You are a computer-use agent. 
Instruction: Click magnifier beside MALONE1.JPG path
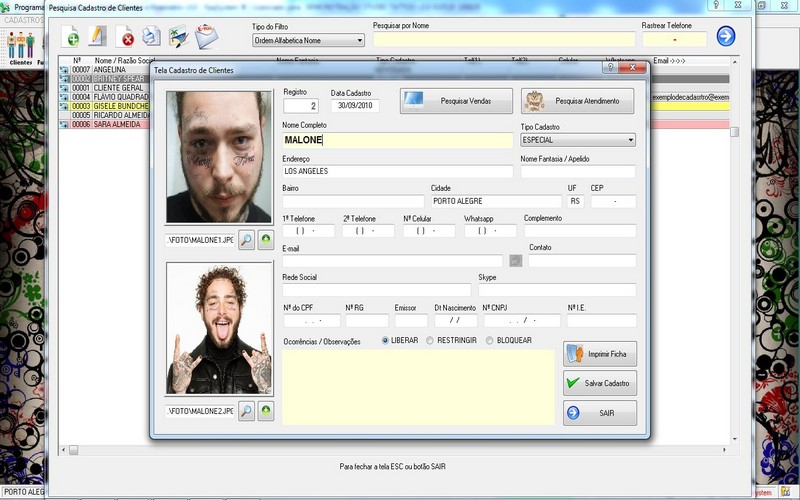tap(246, 240)
